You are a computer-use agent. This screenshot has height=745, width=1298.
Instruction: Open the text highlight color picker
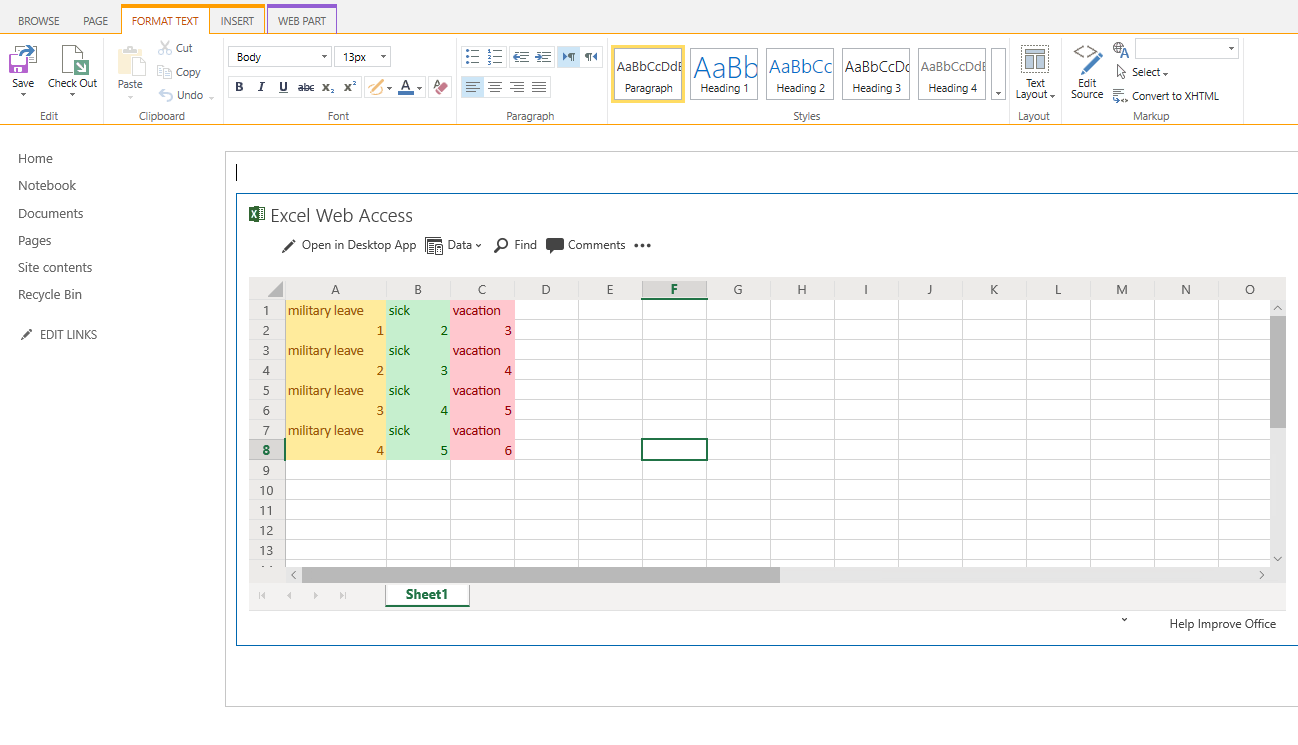[379, 87]
